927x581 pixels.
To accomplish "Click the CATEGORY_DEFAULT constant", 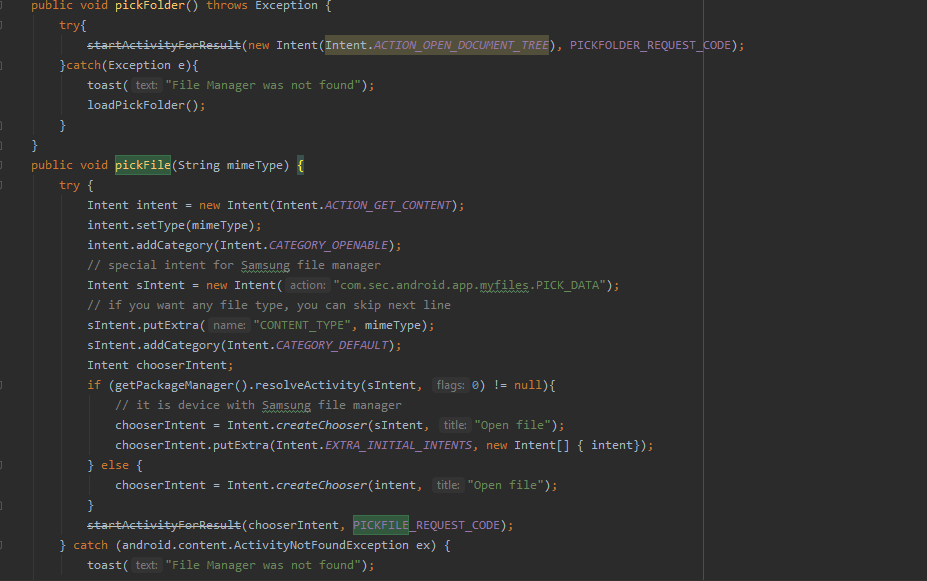I will tap(332, 345).
